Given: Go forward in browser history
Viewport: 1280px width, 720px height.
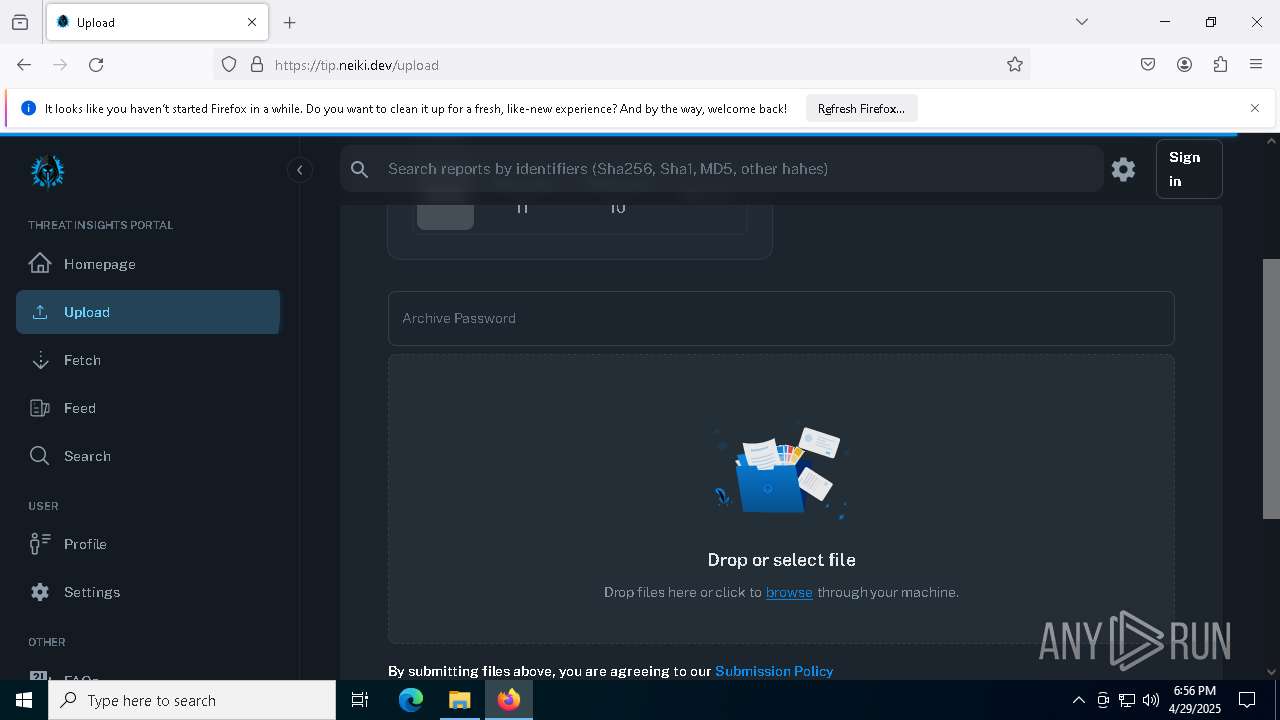Looking at the screenshot, I should coord(60,64).
